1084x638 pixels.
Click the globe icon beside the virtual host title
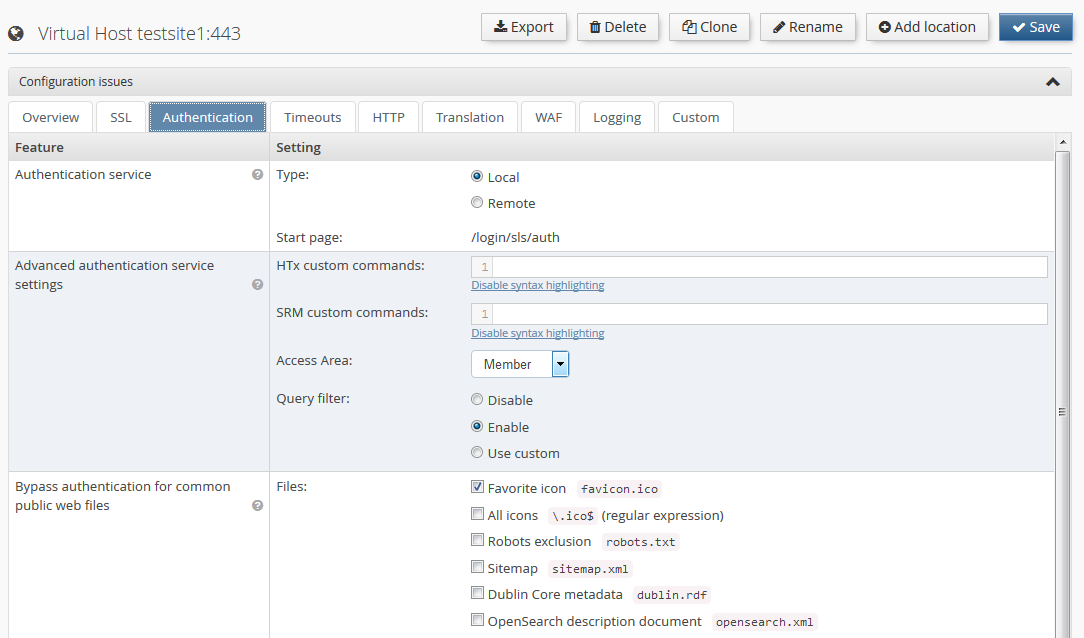(x=15, y=31)
